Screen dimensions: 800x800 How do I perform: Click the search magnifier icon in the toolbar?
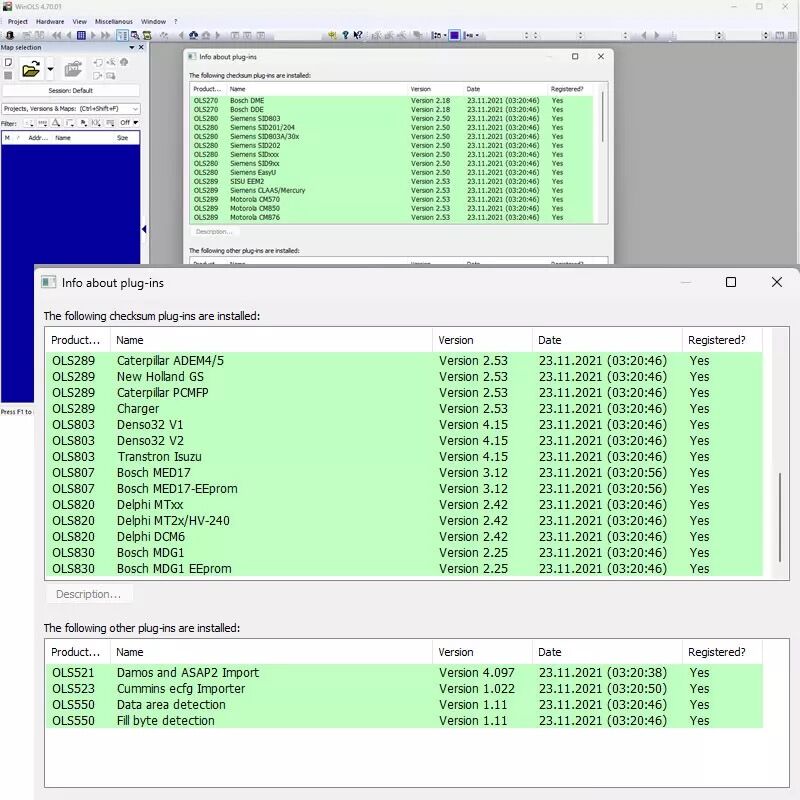134,35
